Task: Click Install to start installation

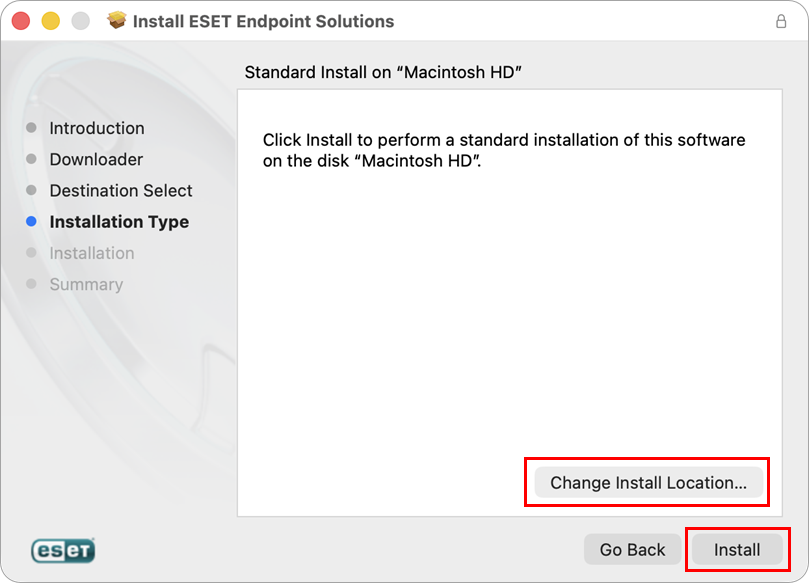Action: 736,549
